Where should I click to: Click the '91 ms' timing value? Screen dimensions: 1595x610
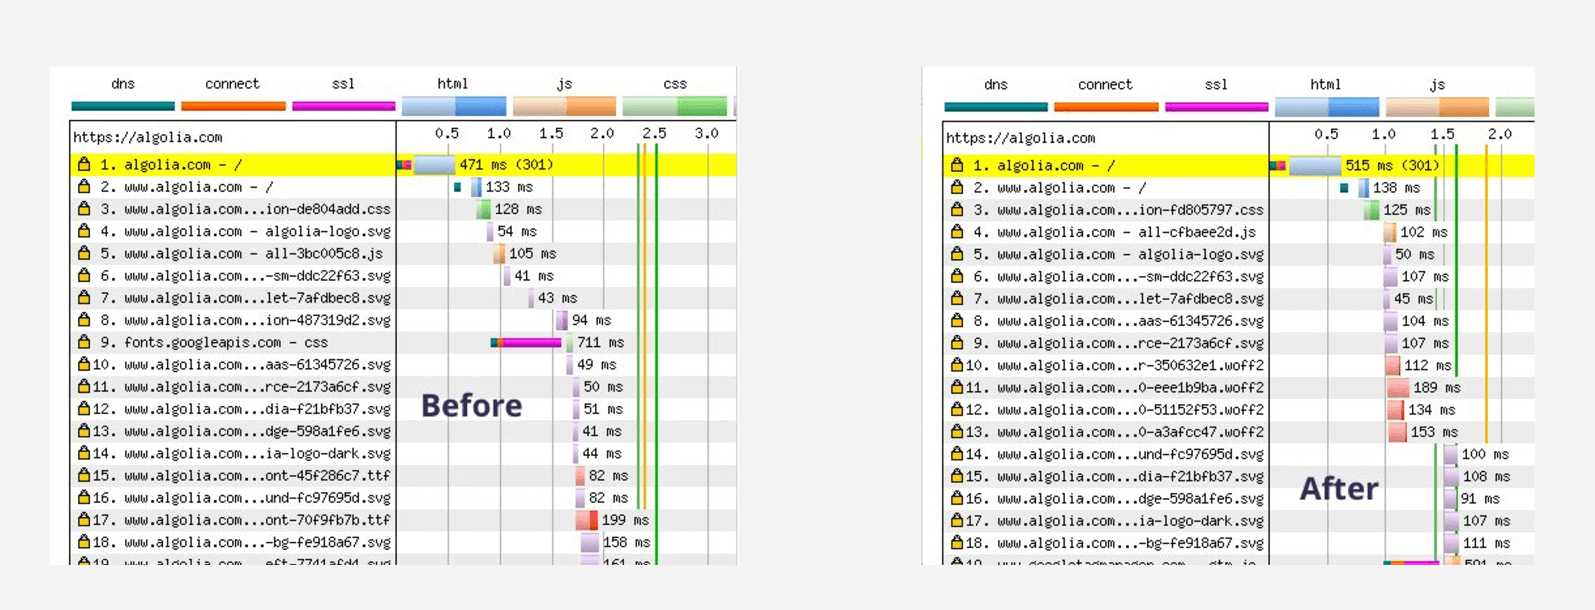click(1480, 498)
